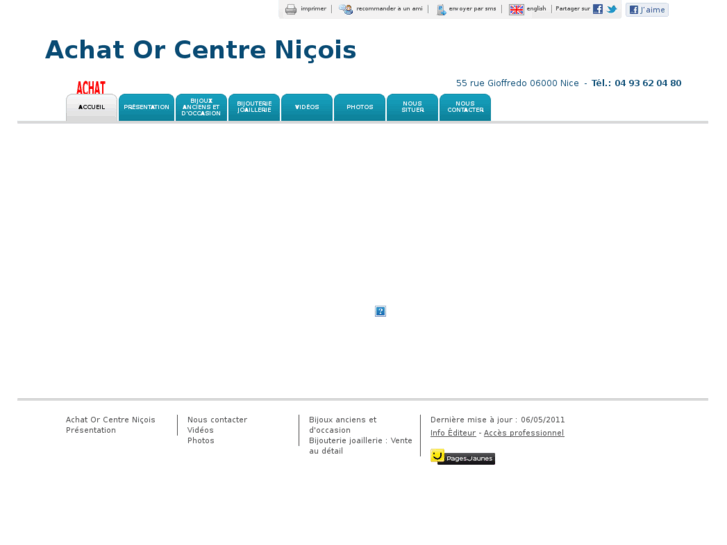Click the printer icon
Screen dimensions: 727x545
(x=291, y=9)
